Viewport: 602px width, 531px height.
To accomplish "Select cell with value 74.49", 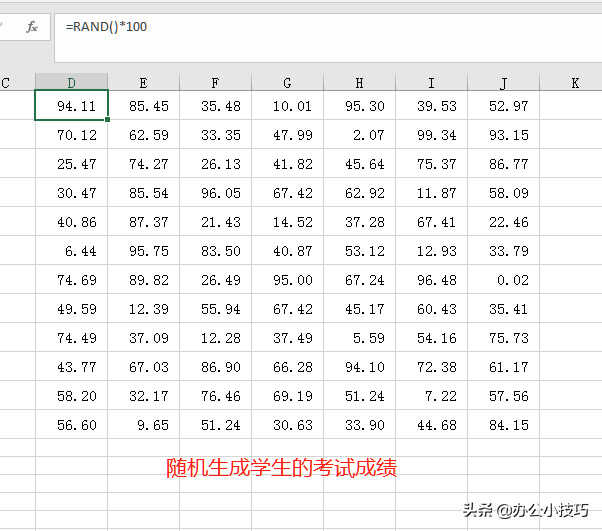I will [x=71, y=337].
